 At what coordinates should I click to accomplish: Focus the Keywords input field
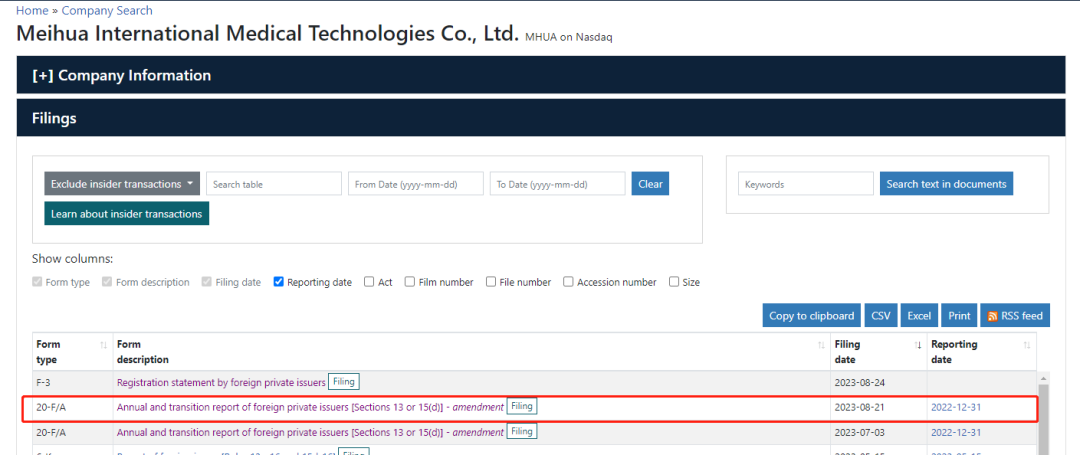click(805, 184)
